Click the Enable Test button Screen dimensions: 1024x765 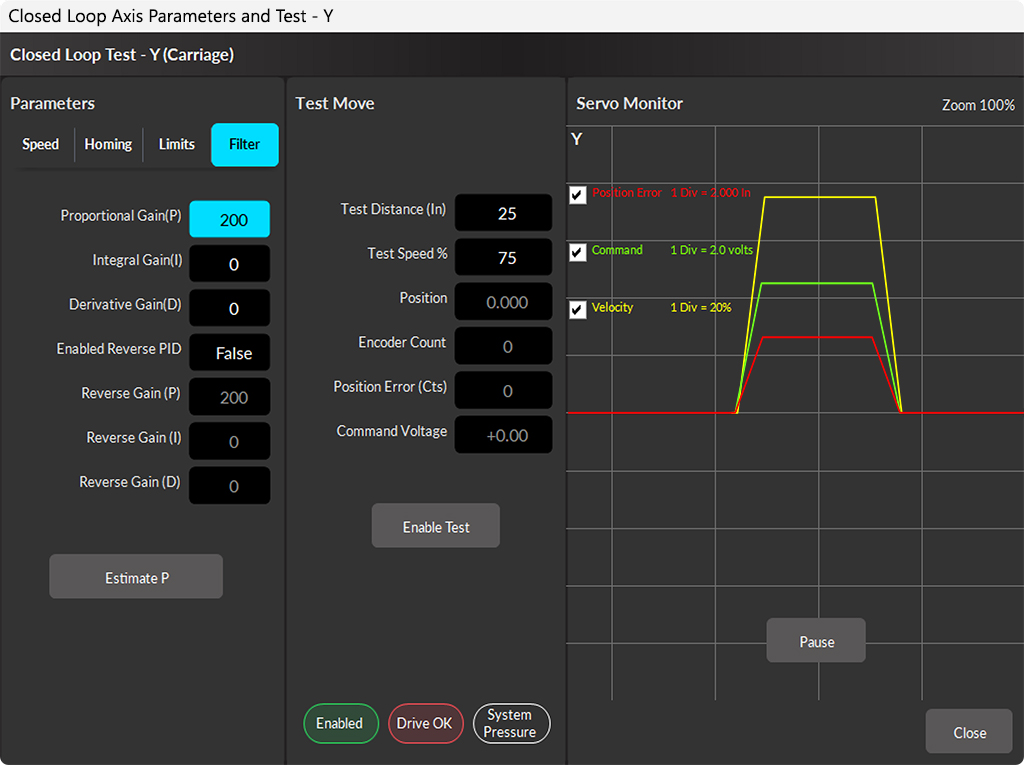(x=436, y=526)
